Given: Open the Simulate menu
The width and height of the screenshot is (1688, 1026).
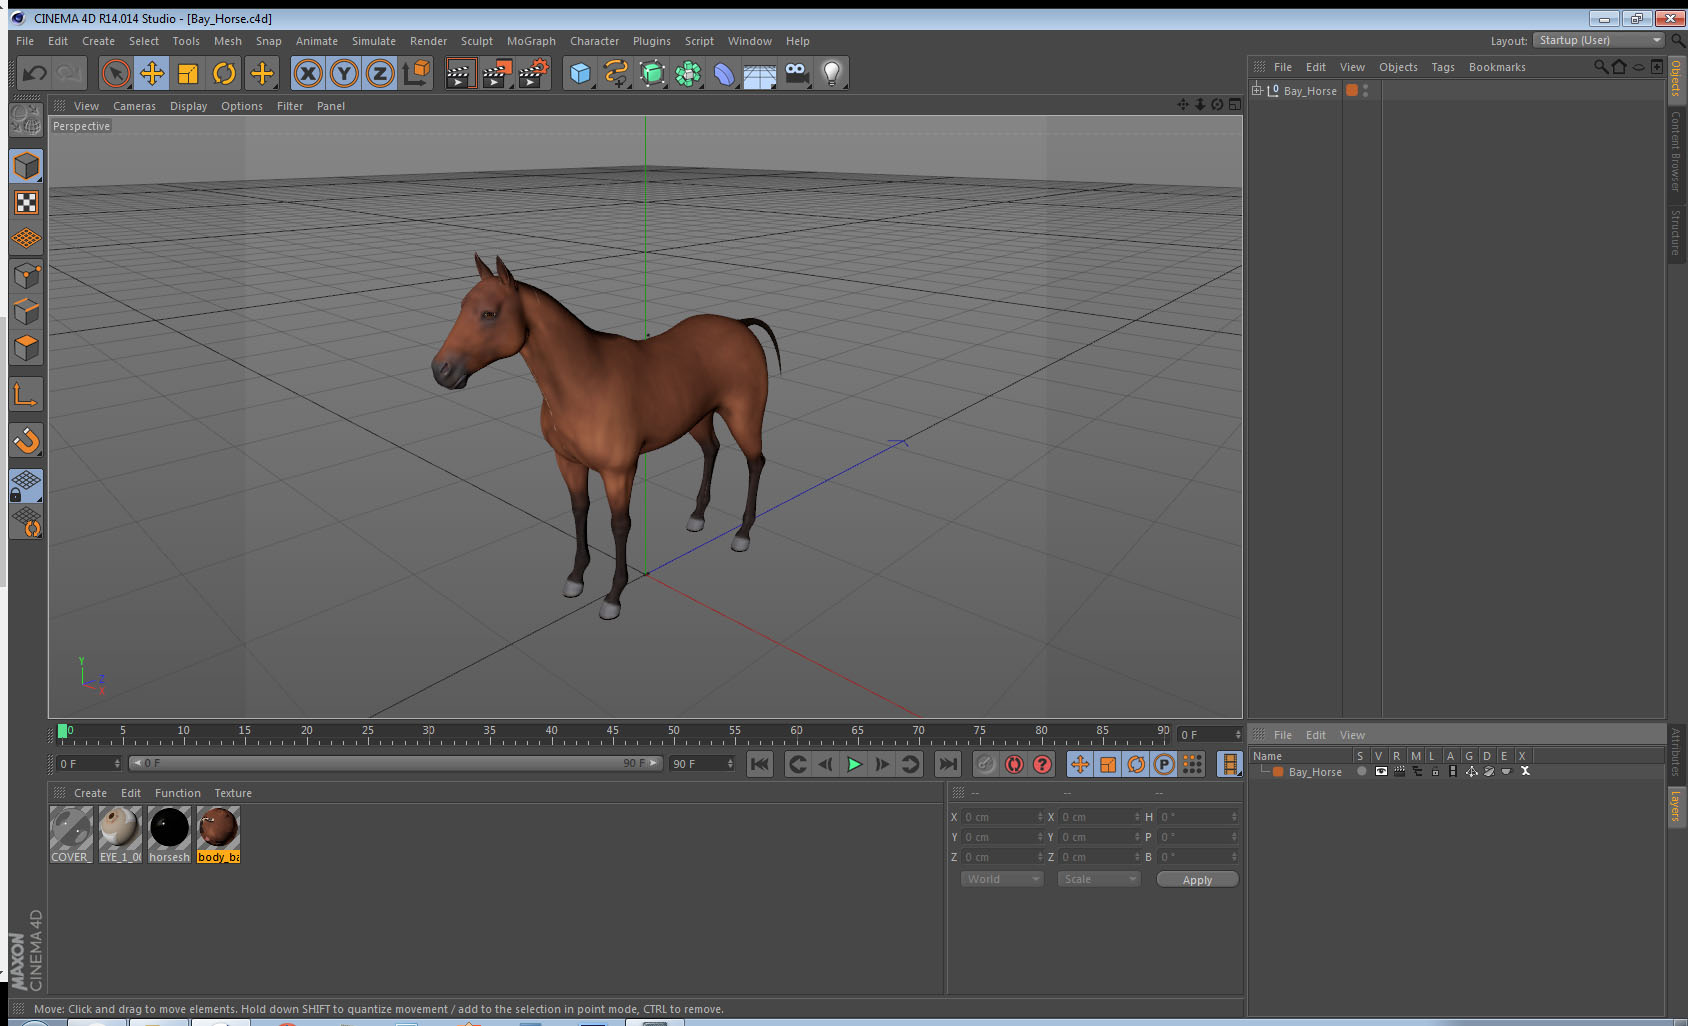Looking at the screenshot, I should click(373, 41).
